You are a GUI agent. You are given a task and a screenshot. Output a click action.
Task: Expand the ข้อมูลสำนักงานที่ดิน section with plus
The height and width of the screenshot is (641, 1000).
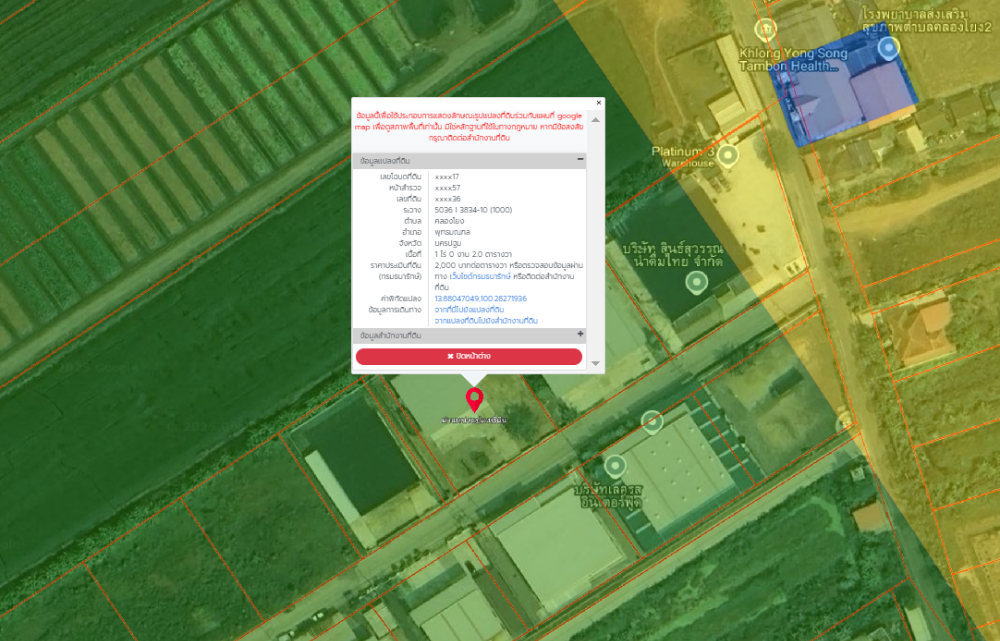pyautogui.click(x=580, y=334)
